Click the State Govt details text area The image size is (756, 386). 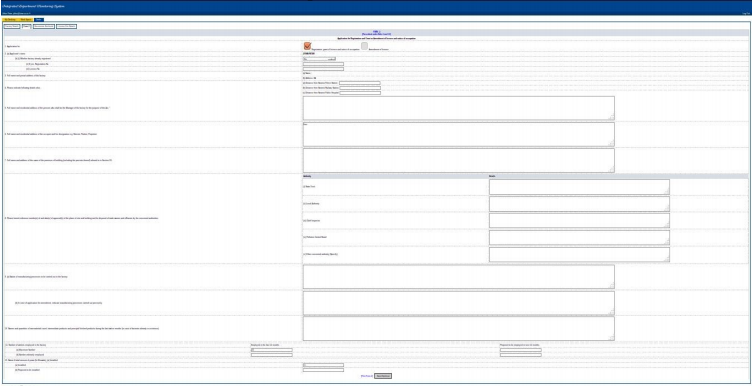pyautogui.click(x=579, y=187)
